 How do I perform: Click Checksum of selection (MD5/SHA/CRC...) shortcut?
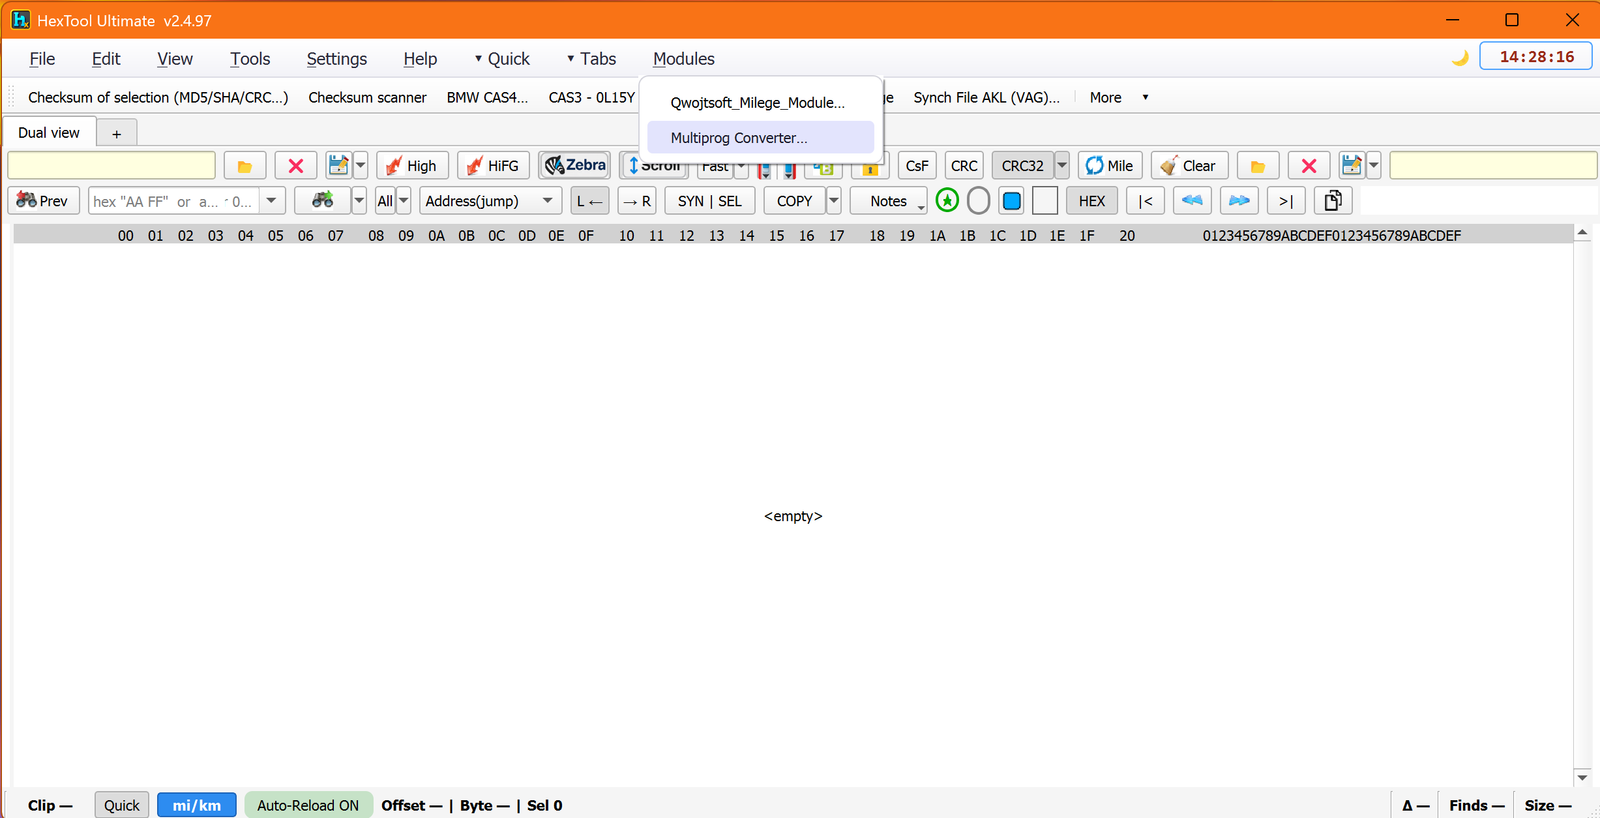point(158,97)
